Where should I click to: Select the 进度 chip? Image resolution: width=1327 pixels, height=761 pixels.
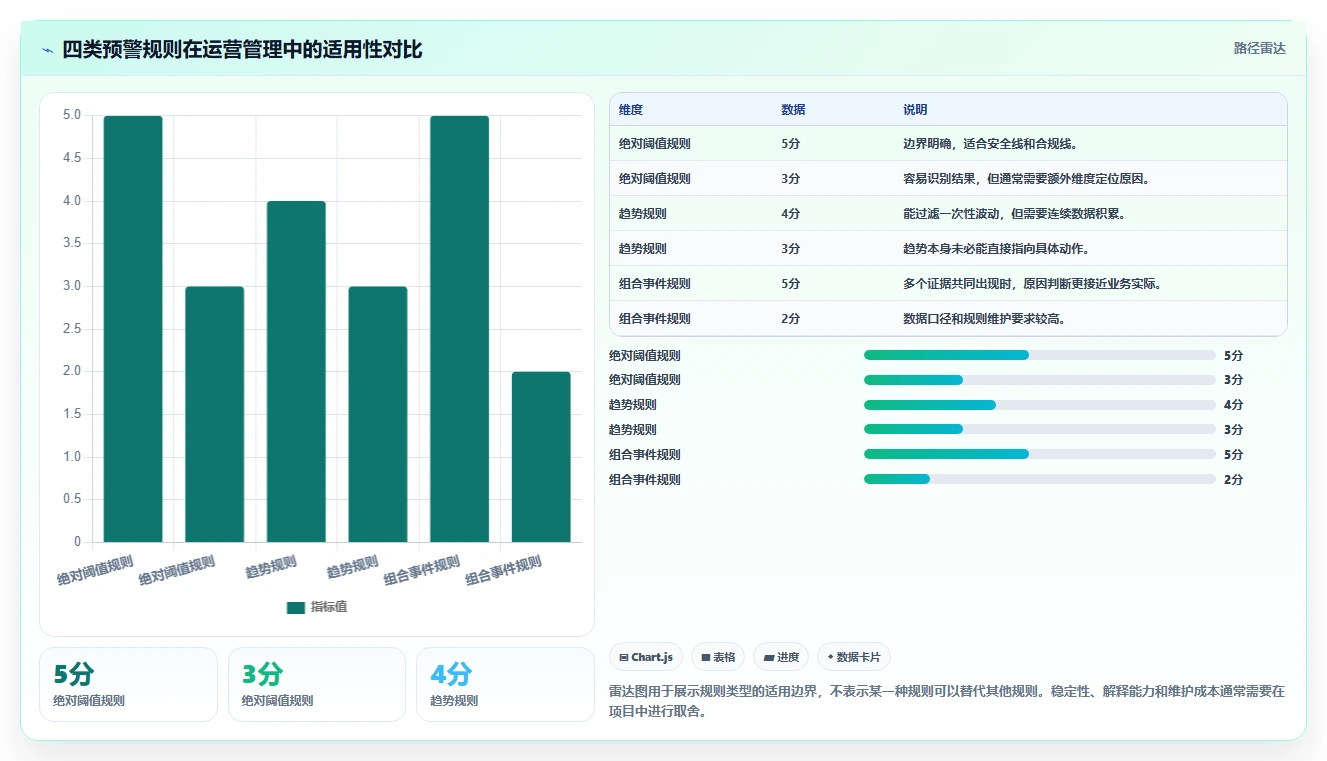[x=781, y=657]
